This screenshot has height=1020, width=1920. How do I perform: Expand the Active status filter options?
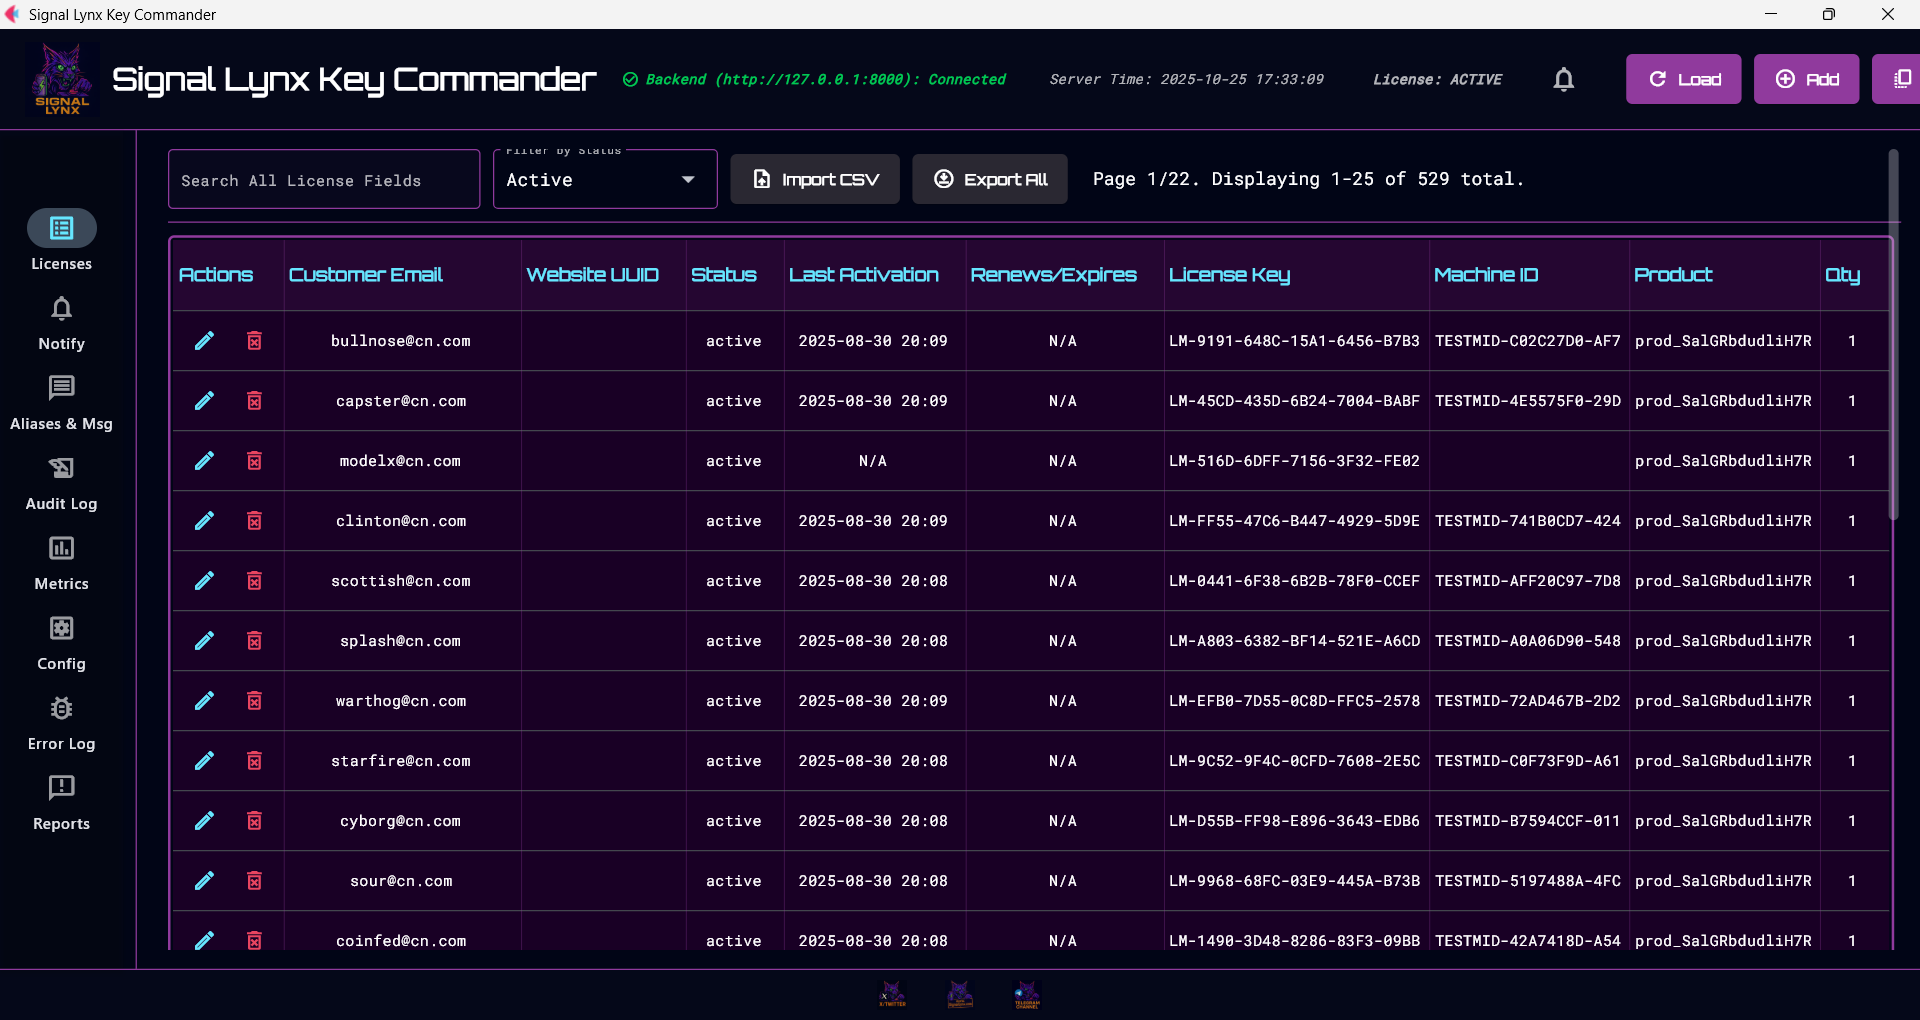coord(687,180)
